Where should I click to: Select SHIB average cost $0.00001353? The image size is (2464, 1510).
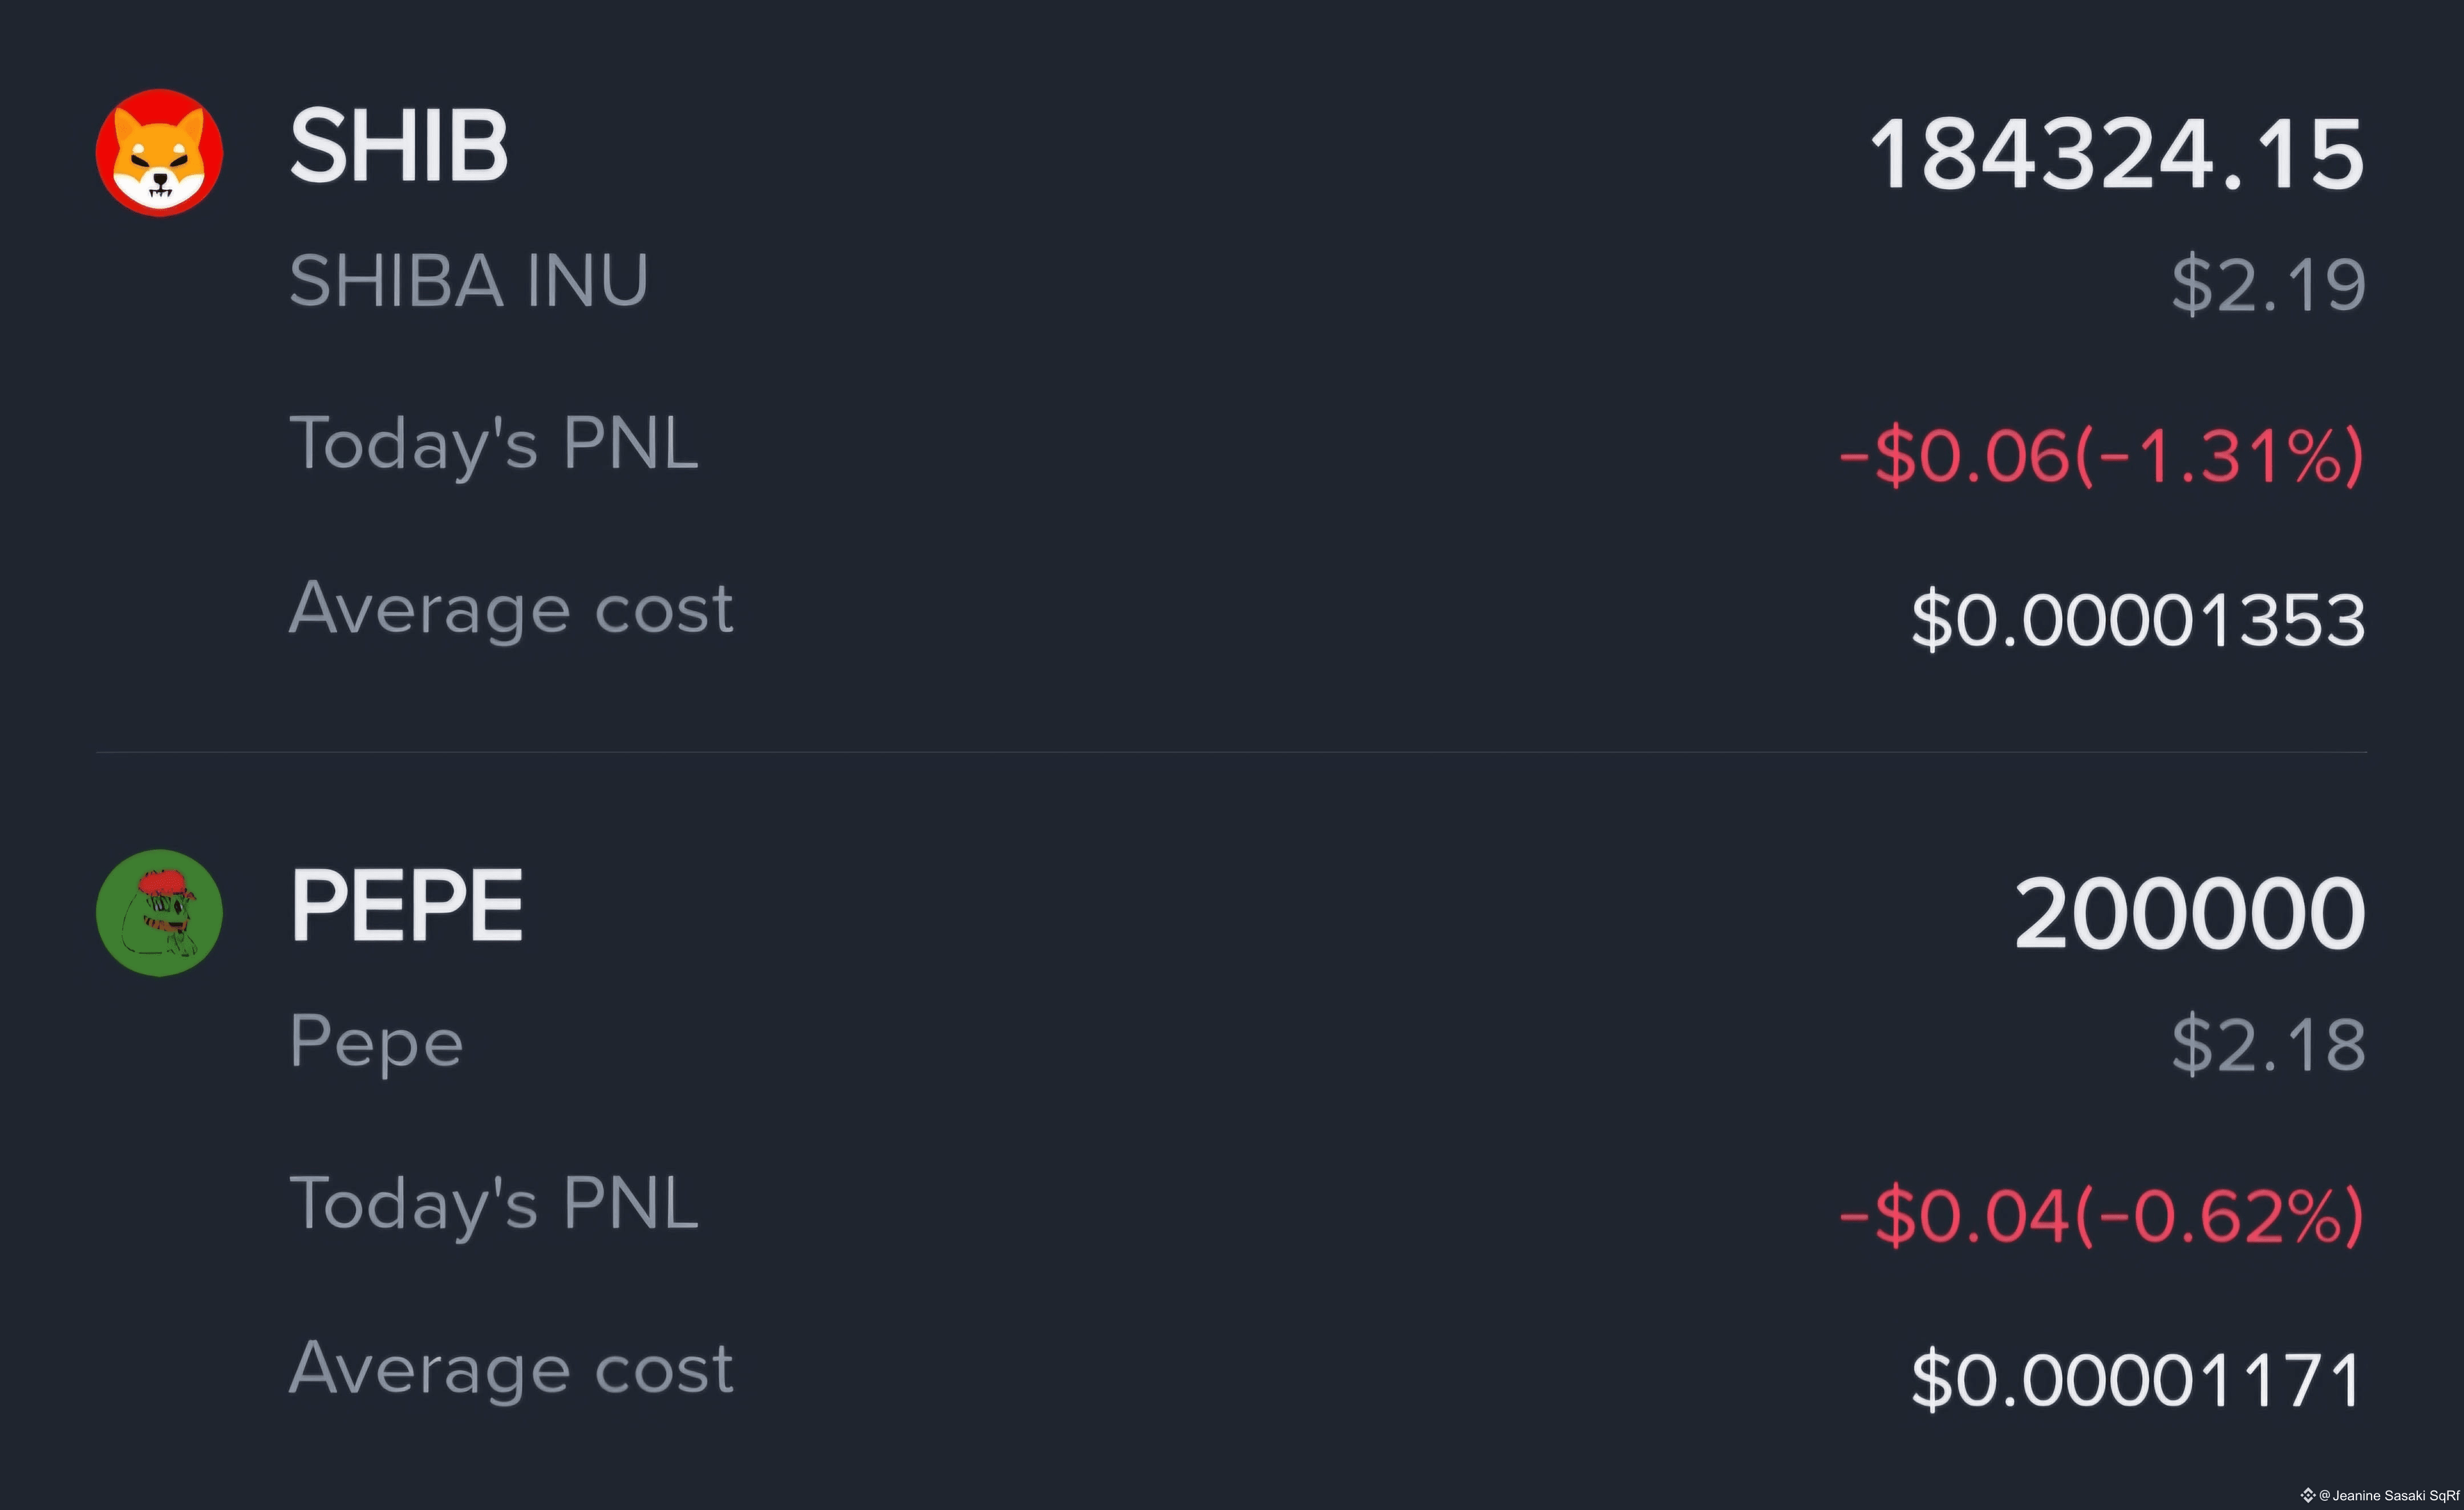coord(2138,620)
